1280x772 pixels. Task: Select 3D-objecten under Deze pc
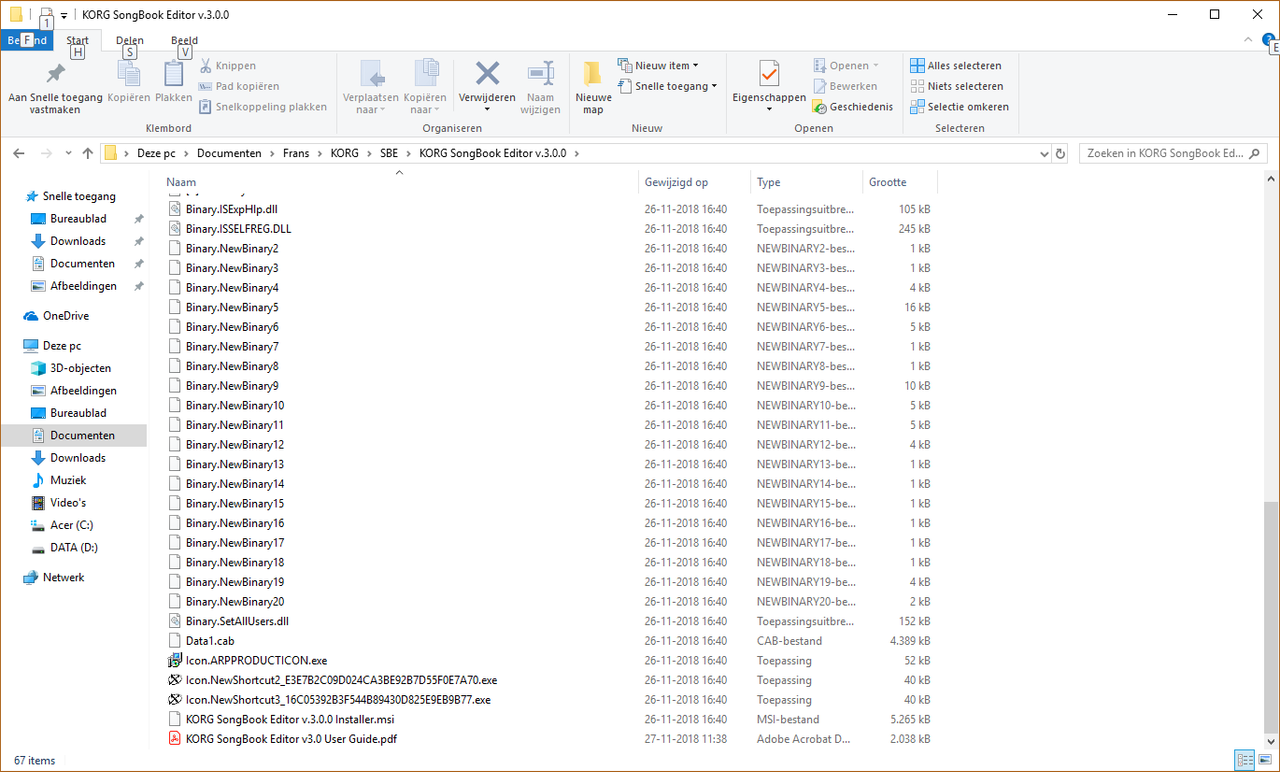pos(80,368)
